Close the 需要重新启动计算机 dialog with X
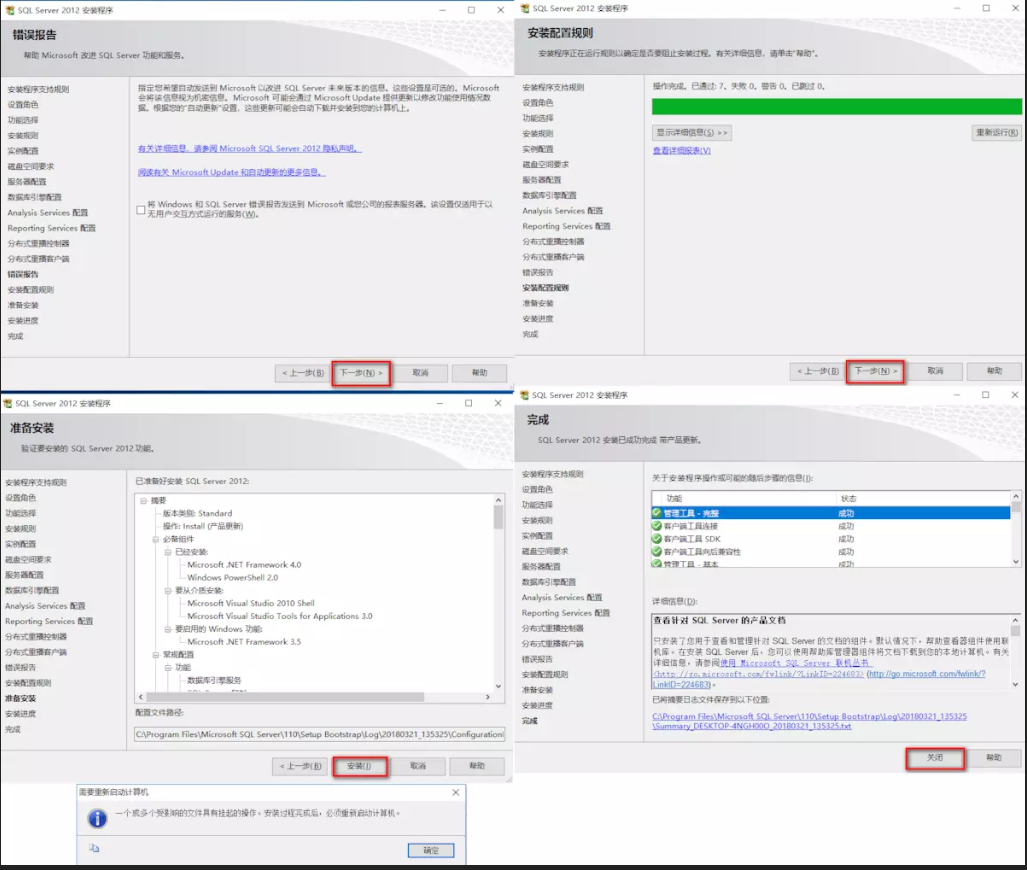 (x=456, y=793)
